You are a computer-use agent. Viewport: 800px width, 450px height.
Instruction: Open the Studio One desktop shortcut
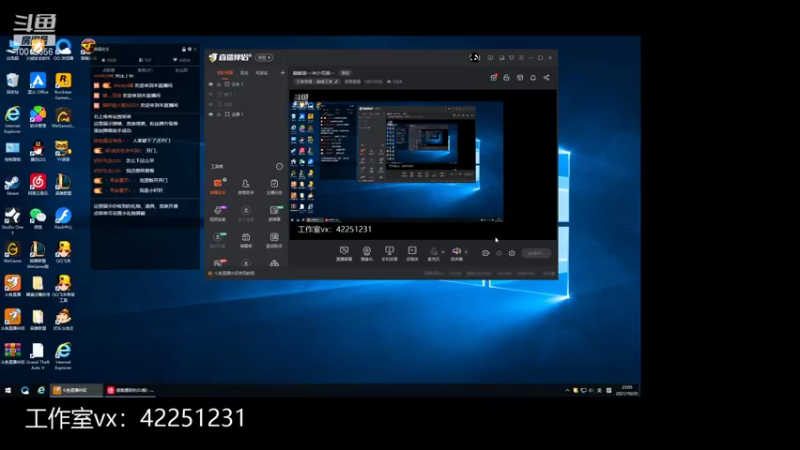coord(12,220)
